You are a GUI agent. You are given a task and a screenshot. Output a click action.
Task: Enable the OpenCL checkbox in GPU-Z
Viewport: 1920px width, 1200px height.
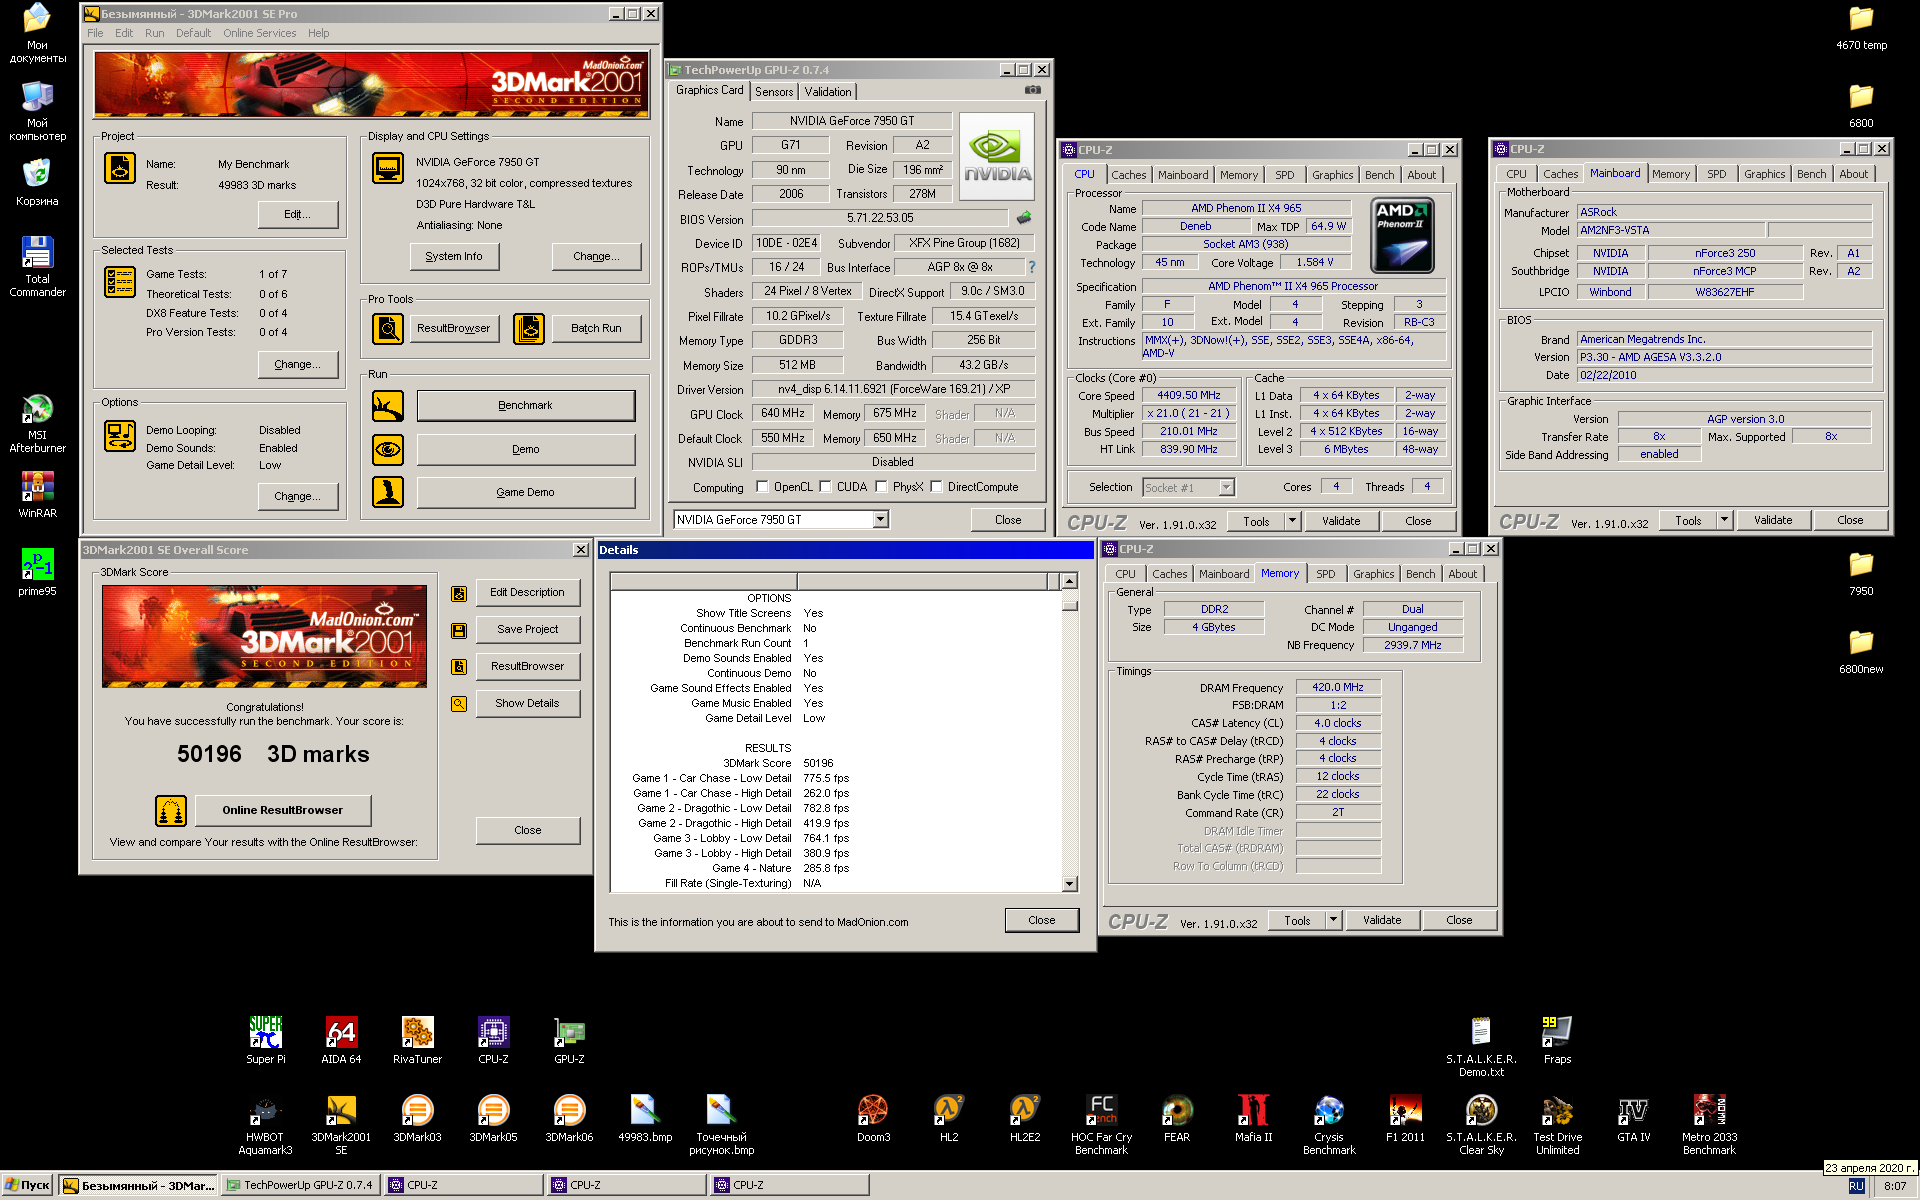(763, 487)
